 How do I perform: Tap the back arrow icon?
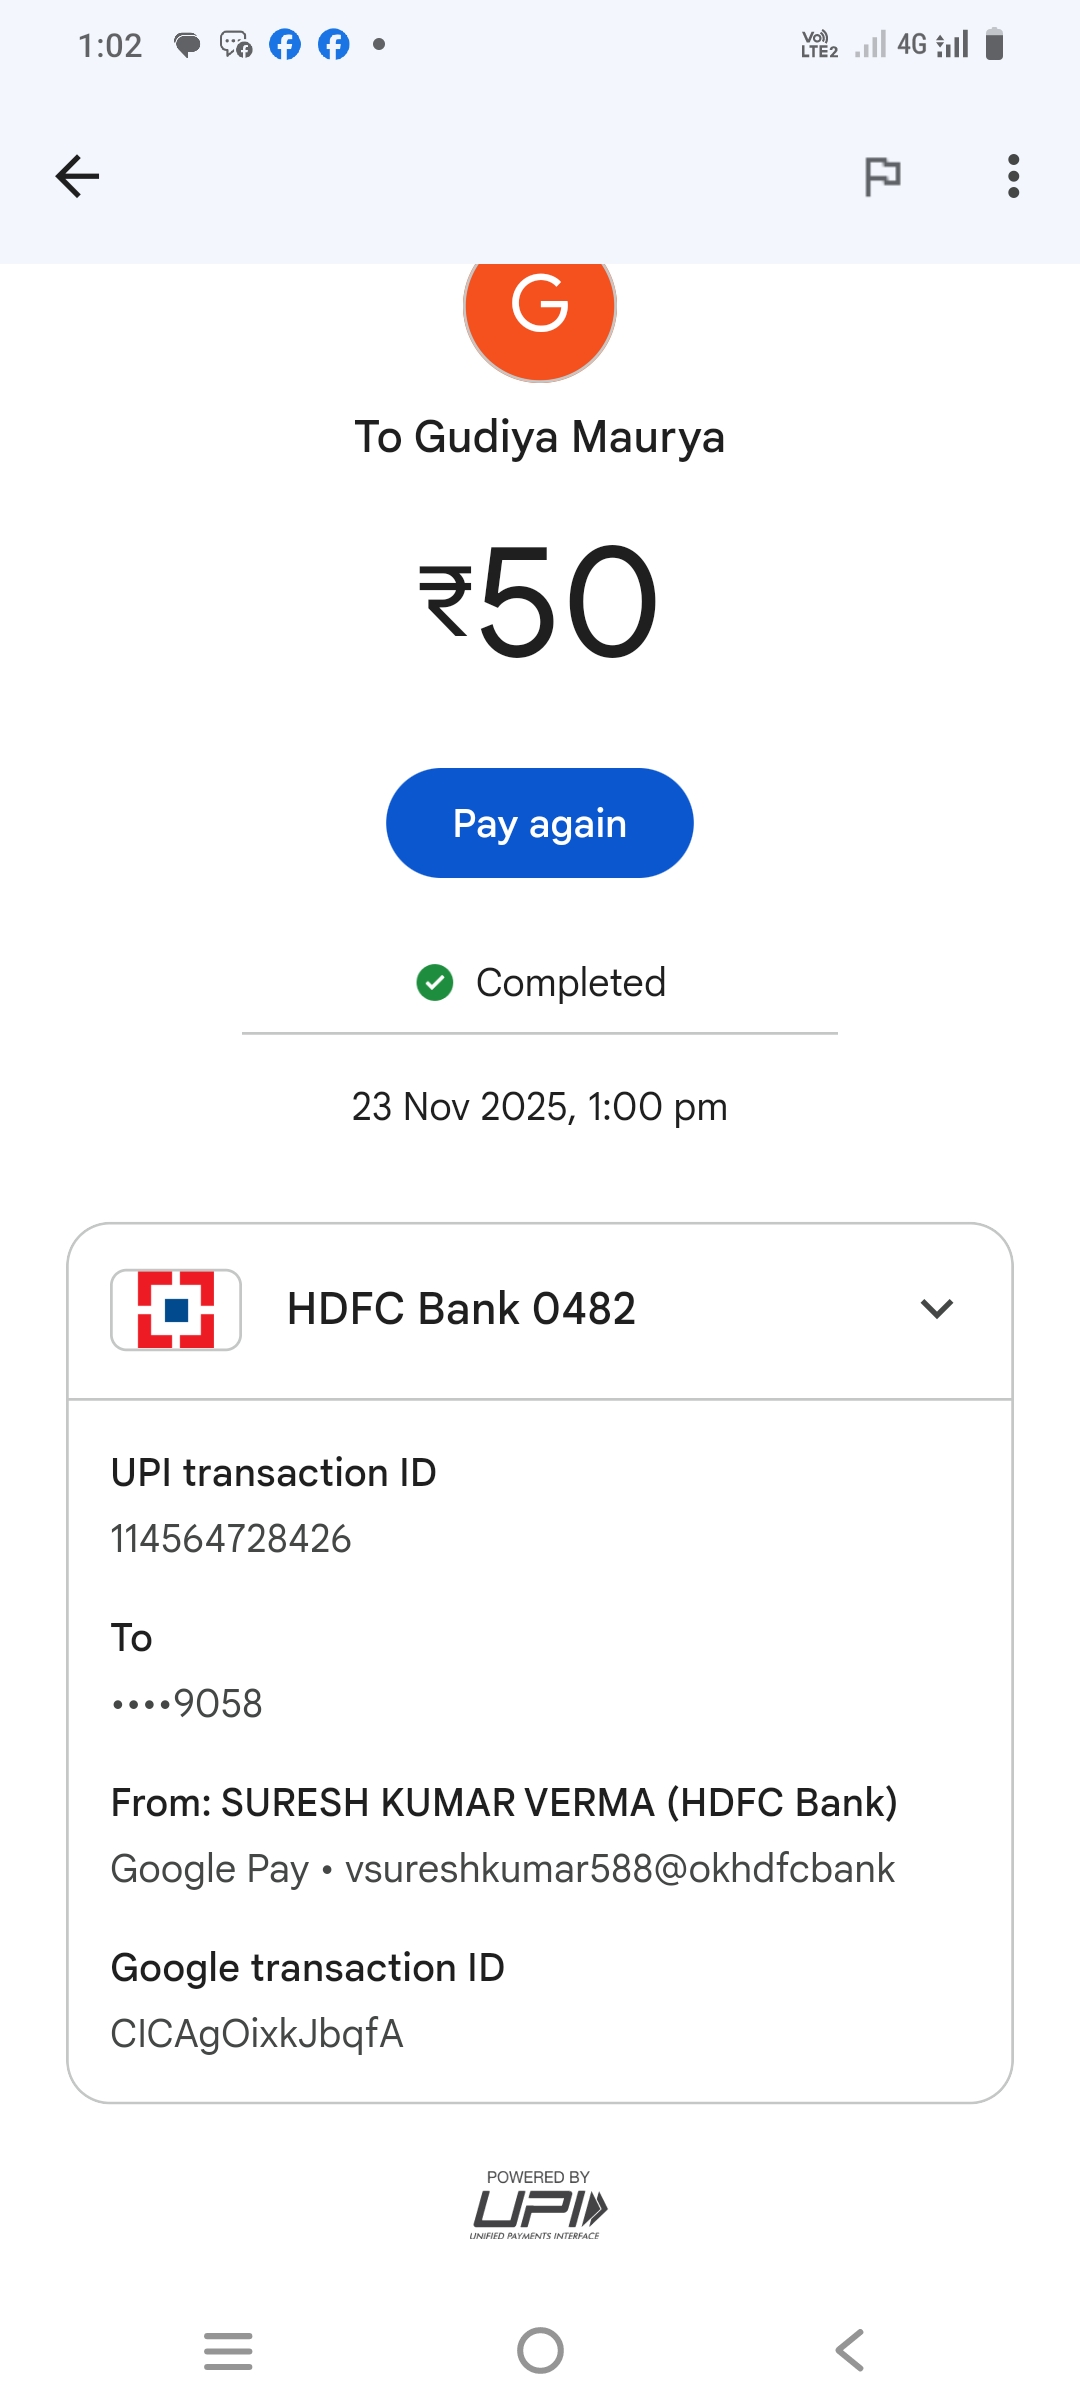(77, 177)
